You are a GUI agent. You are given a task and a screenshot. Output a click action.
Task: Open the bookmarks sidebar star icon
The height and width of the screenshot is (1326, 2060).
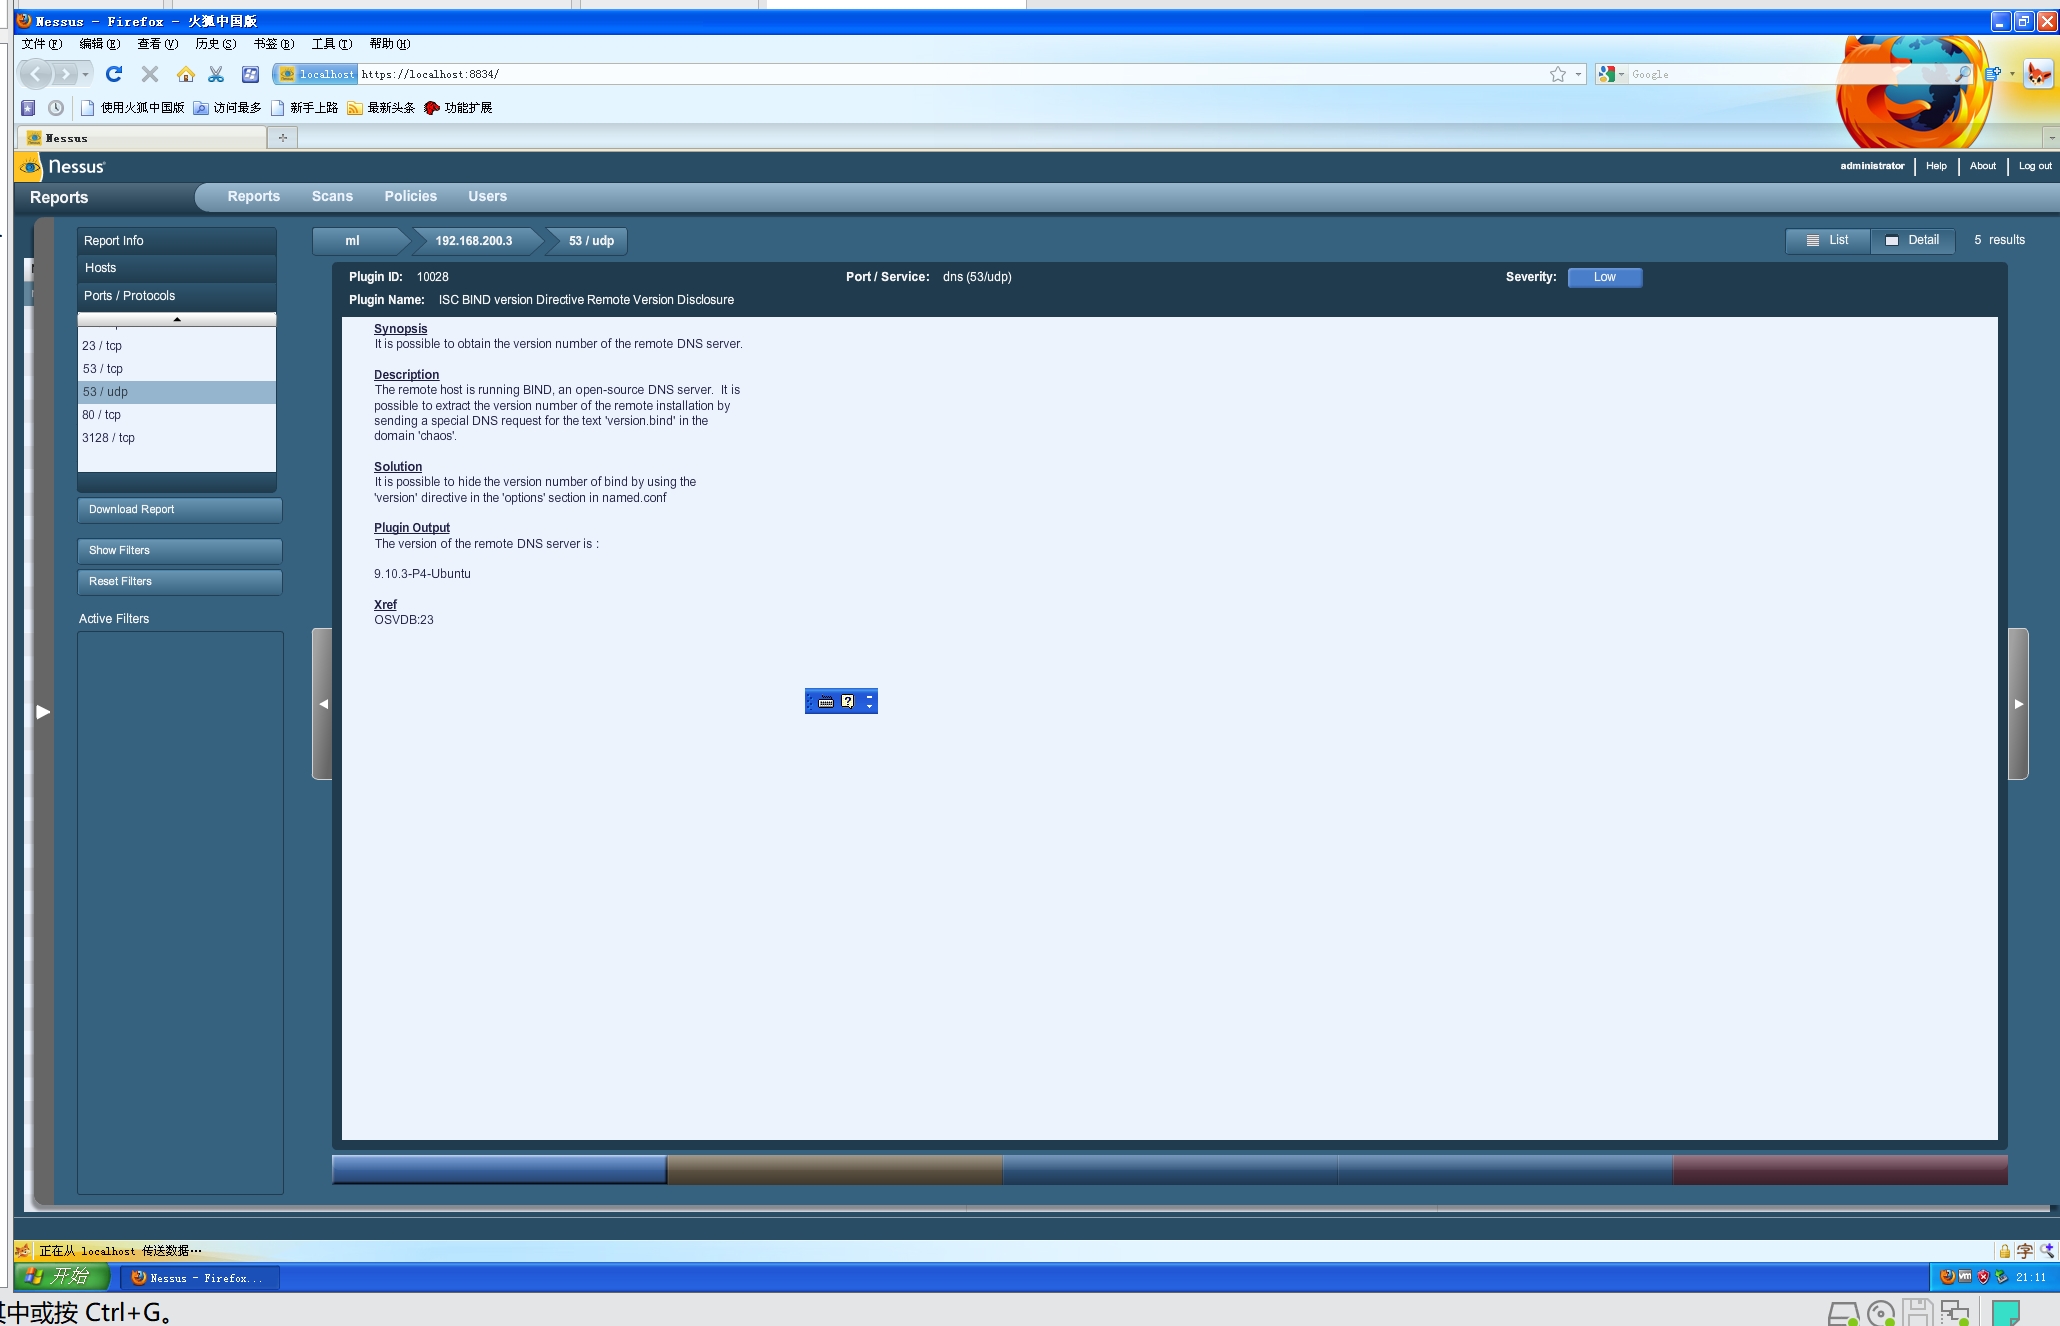click(28, 108)
